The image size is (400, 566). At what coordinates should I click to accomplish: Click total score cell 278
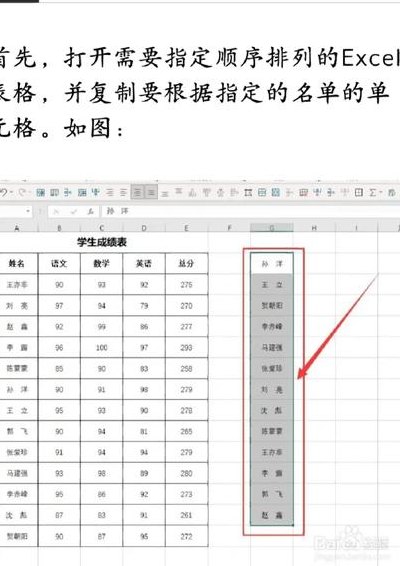click(186, 410)
